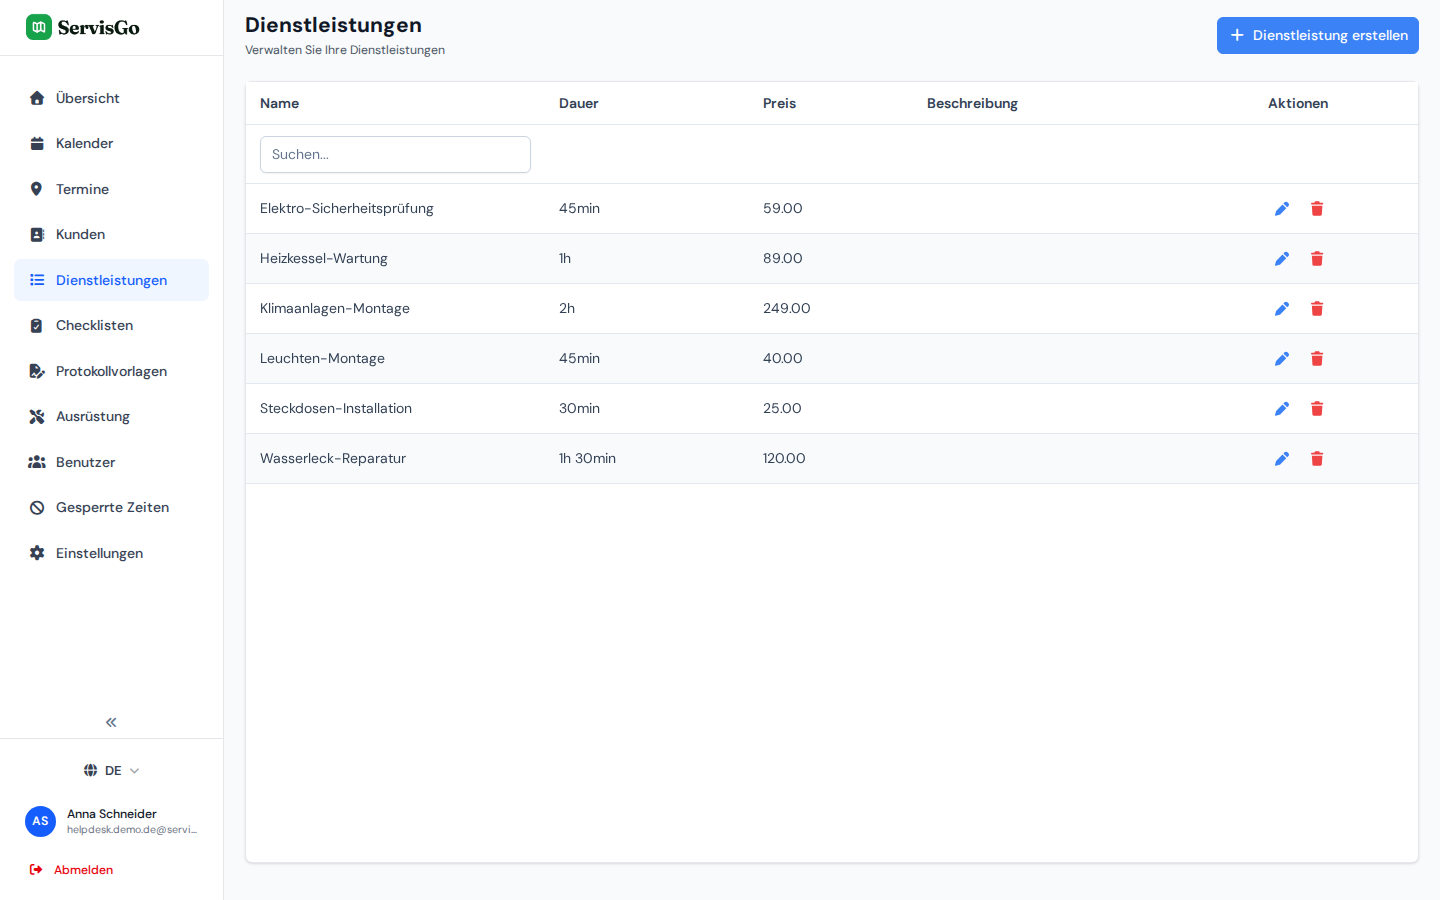Click the AS user avatar
Image resolution: width=1440 pixels, height=900 pixels.
[x=40, y=821]
